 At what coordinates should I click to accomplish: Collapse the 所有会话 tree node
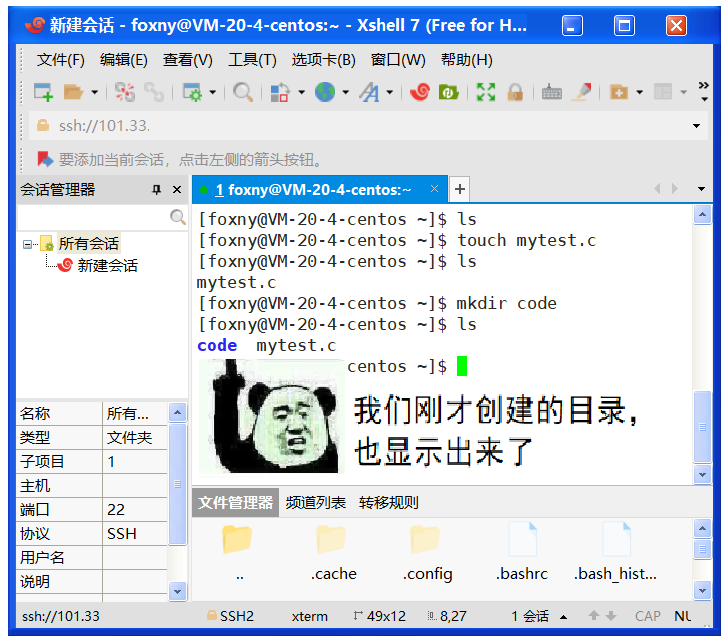click(27, 244)
